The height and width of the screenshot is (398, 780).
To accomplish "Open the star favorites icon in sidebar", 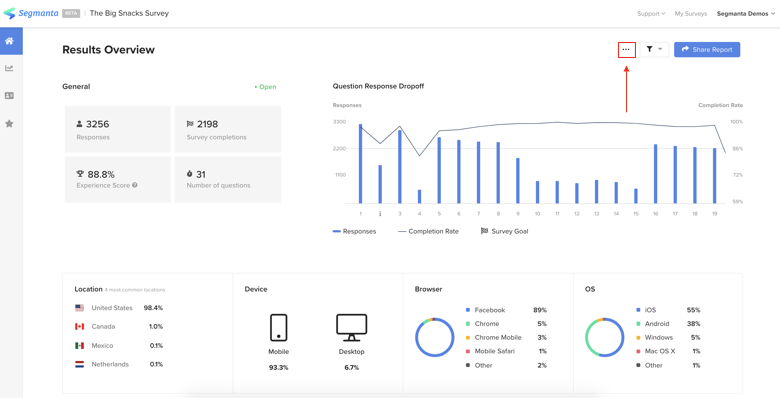I will pos(9,123).
